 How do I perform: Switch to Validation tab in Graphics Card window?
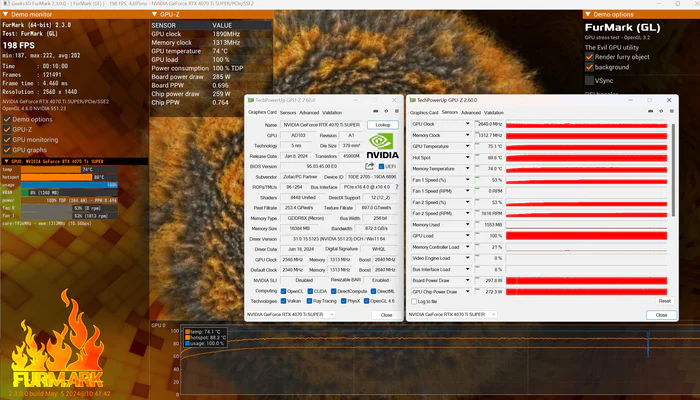pyautogui.click(x=332, y=112)
